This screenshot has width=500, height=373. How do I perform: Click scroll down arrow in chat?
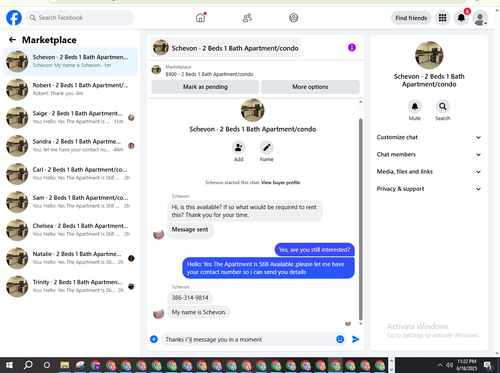coord(360,323)
